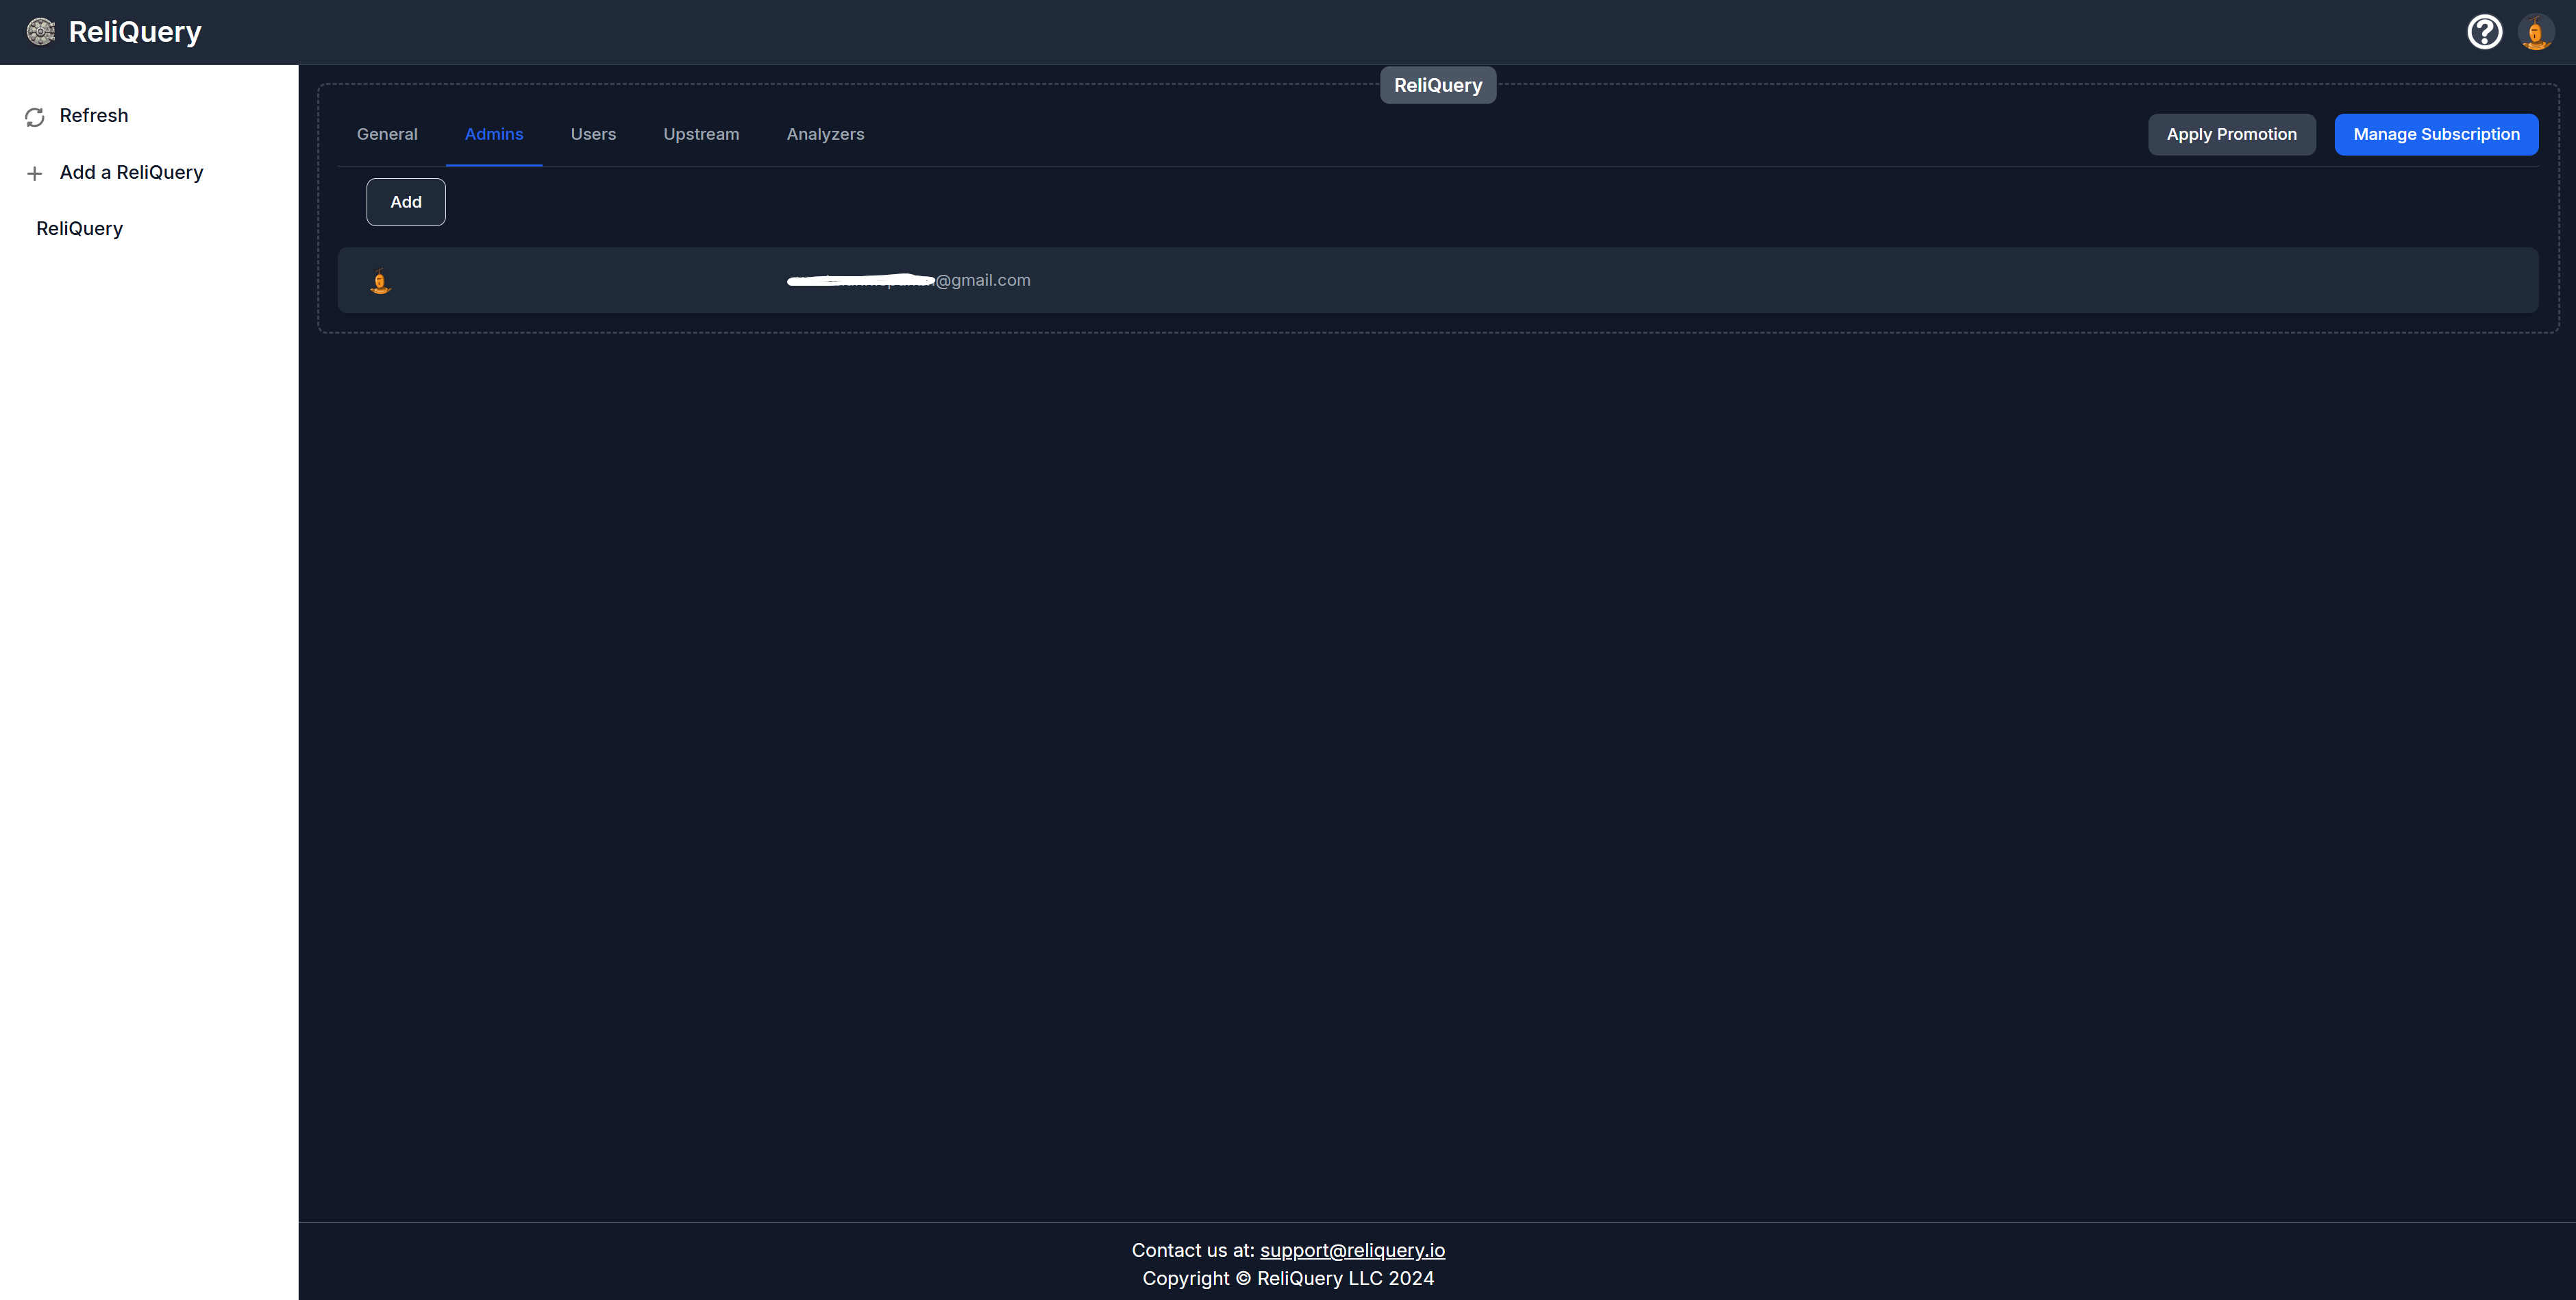
Task: Open the Users tab
Action: pyautogui.click(x=593, y=134)
